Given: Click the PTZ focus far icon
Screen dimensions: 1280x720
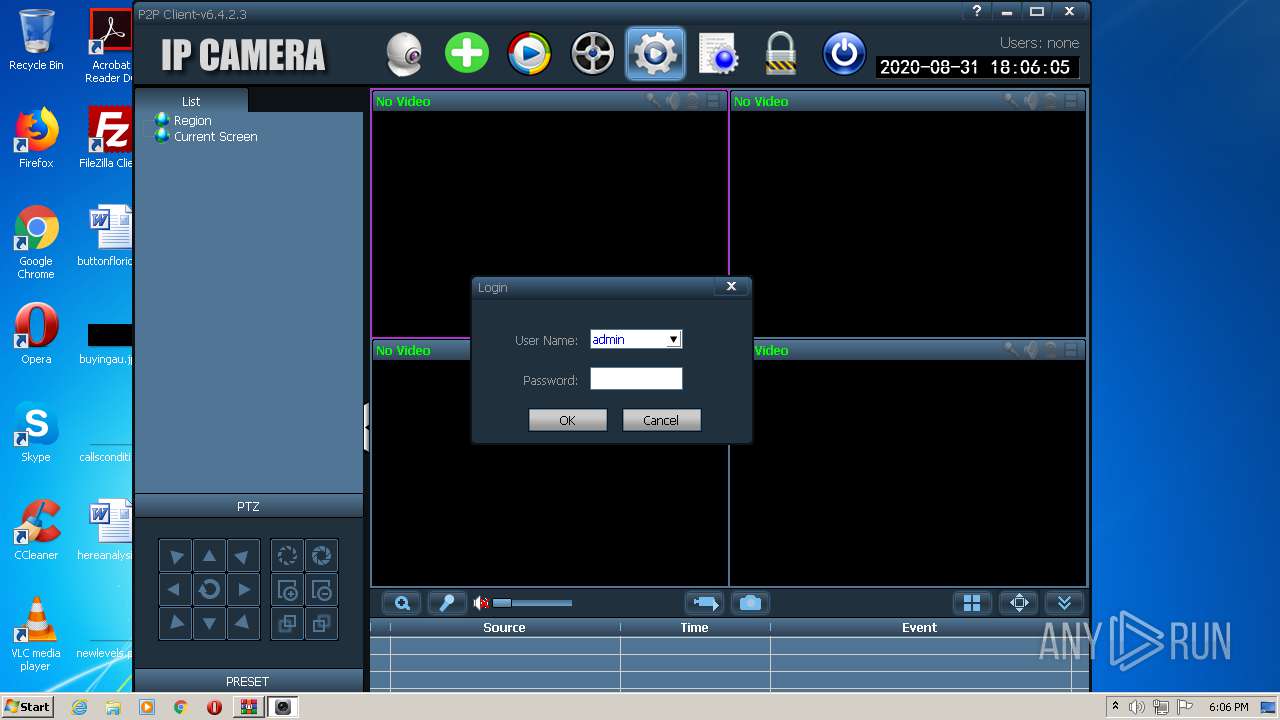Looking at the screenshot, I should pos(321,624).
